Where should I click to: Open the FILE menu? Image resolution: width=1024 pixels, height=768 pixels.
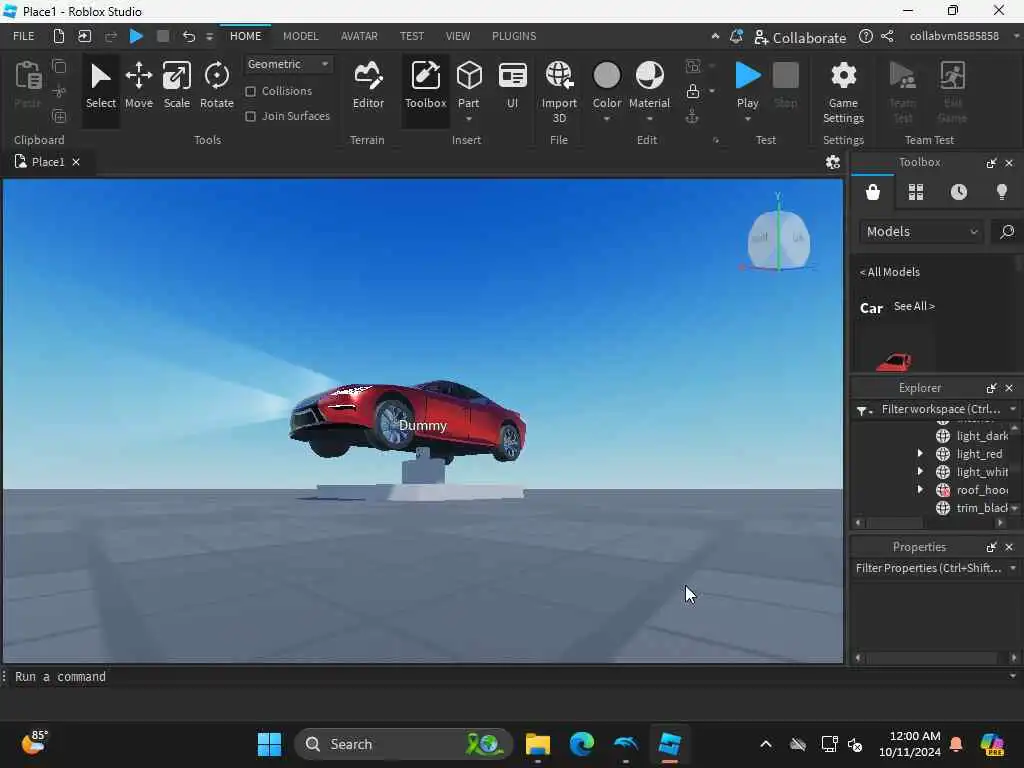(x=24, y=36)
